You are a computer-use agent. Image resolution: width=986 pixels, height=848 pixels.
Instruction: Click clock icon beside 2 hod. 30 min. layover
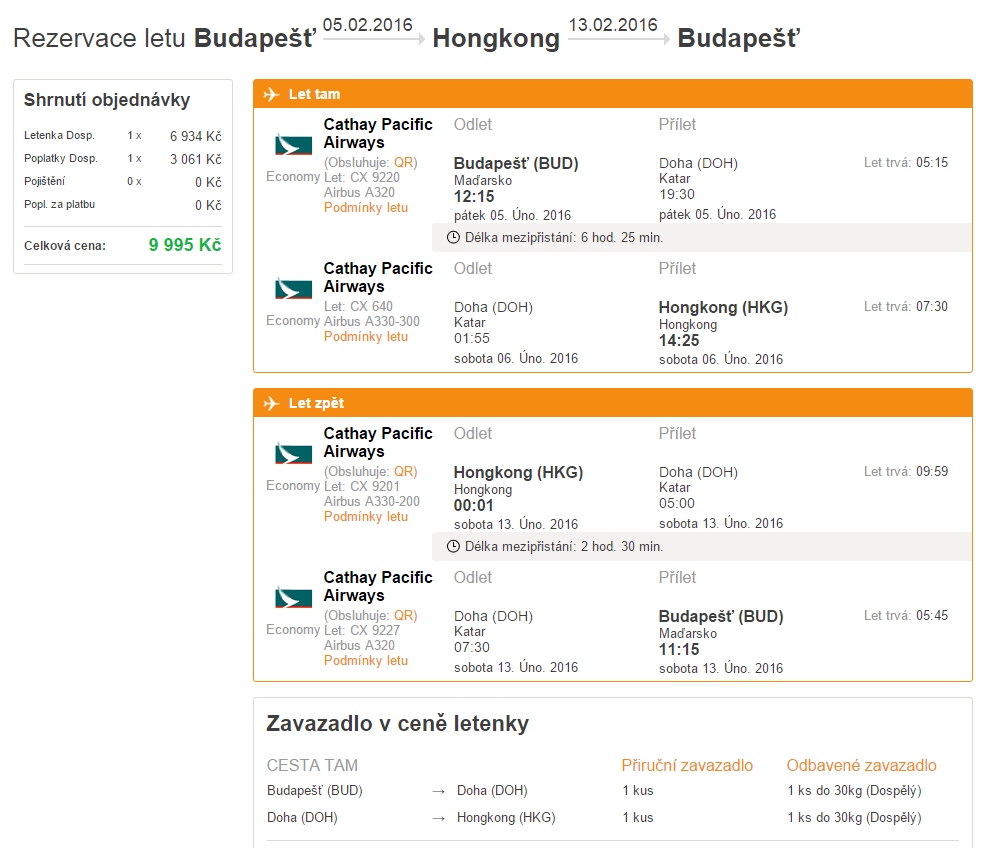[453, 547]
